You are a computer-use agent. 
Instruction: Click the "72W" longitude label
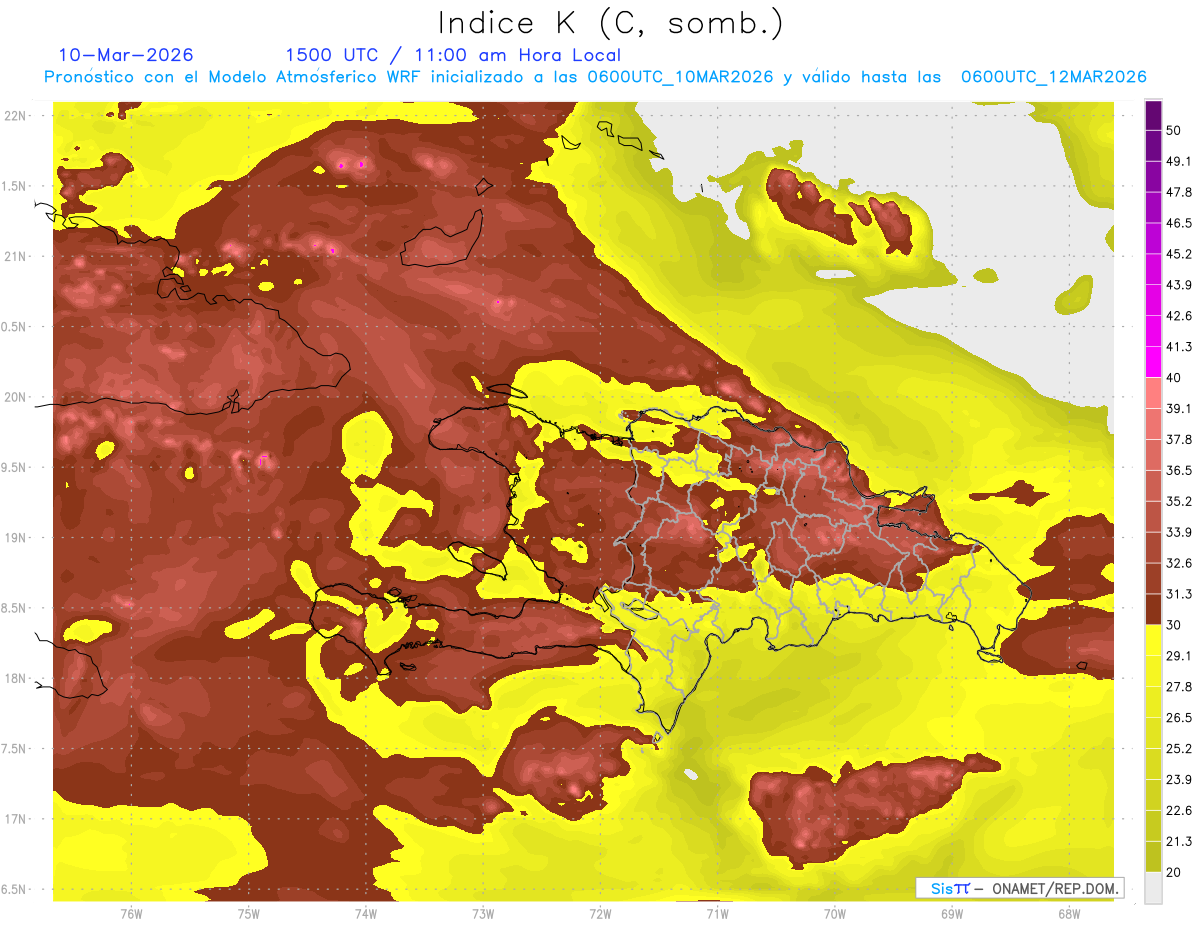[600, 914]
